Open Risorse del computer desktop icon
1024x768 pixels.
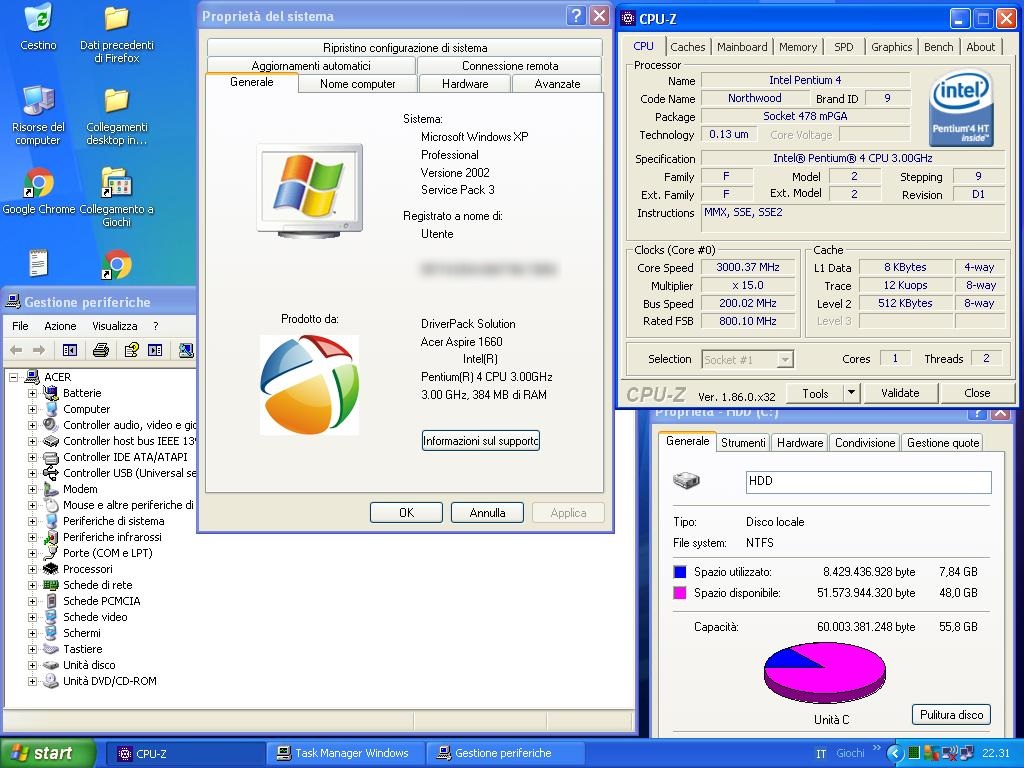click(x=38, y=101)
